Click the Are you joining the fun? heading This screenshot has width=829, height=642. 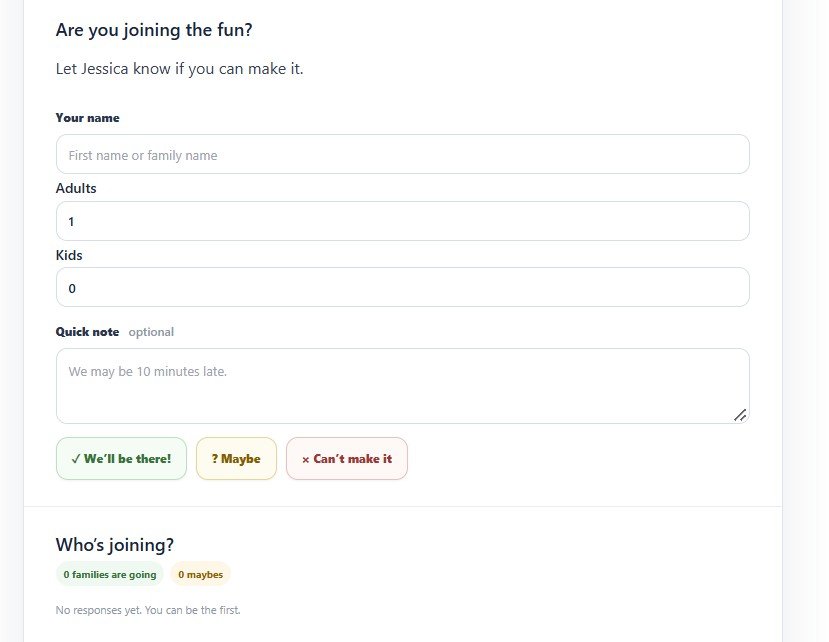154,30
